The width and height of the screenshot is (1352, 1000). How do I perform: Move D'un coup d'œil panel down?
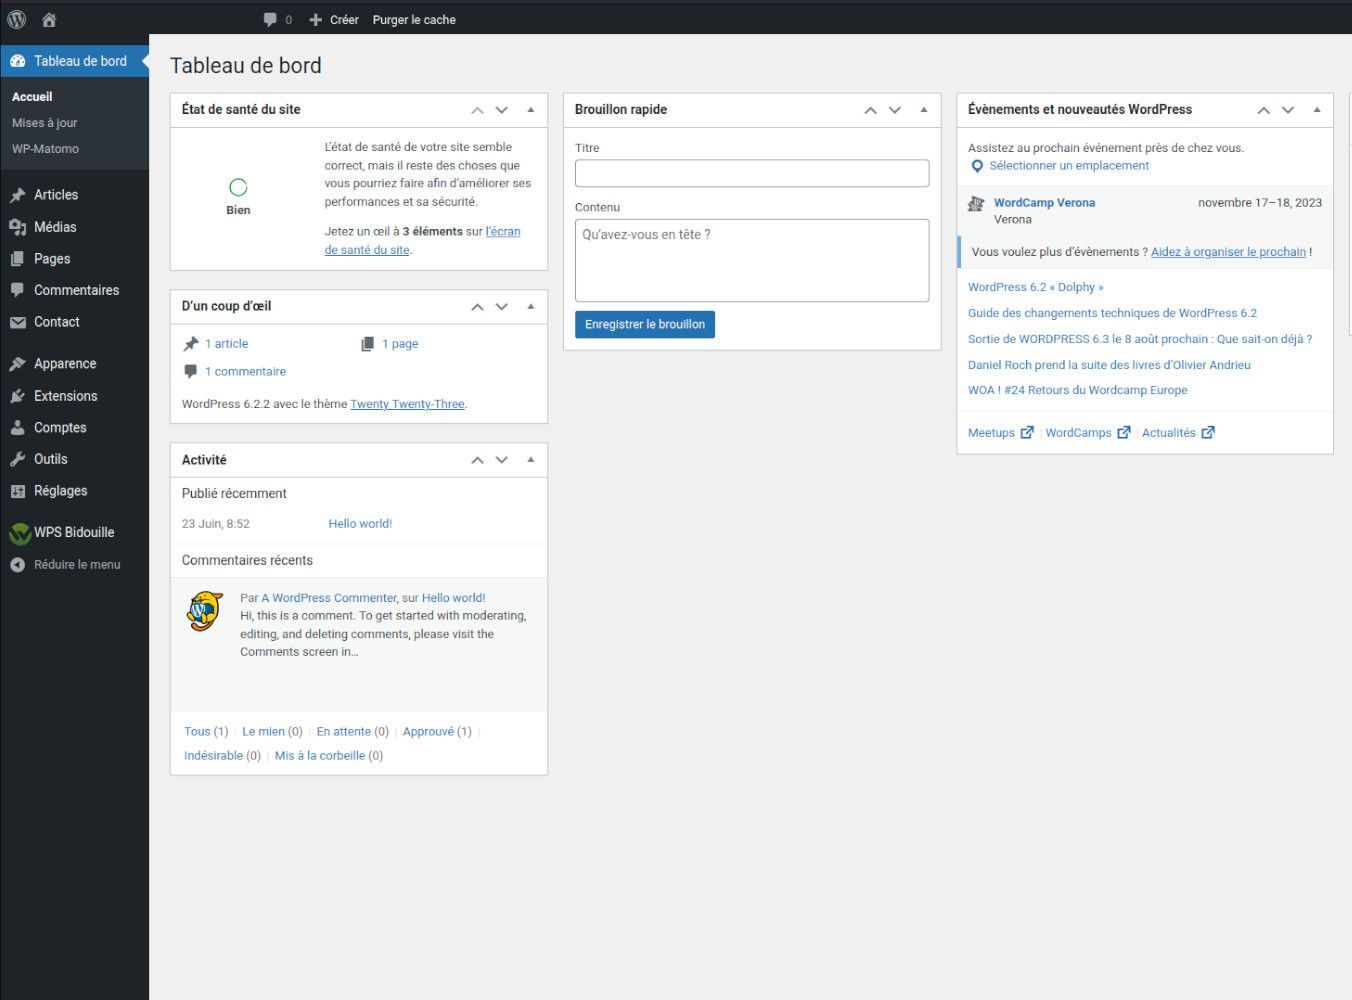[x=502, y=307]
